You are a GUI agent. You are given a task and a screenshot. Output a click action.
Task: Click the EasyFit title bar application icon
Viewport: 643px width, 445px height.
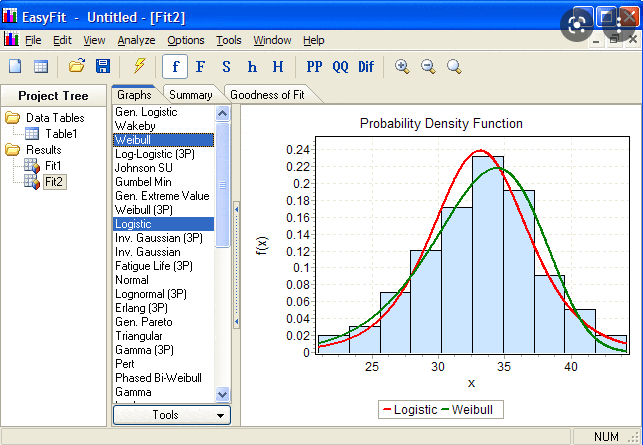pos(9,16)
